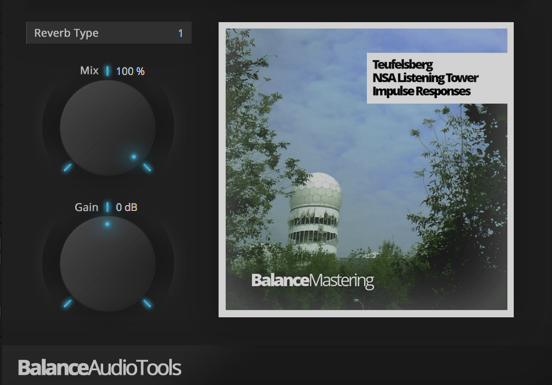Click the Reverb Type value 1
Viewport: 552px width, 385px height.
(x=181, y=33)
